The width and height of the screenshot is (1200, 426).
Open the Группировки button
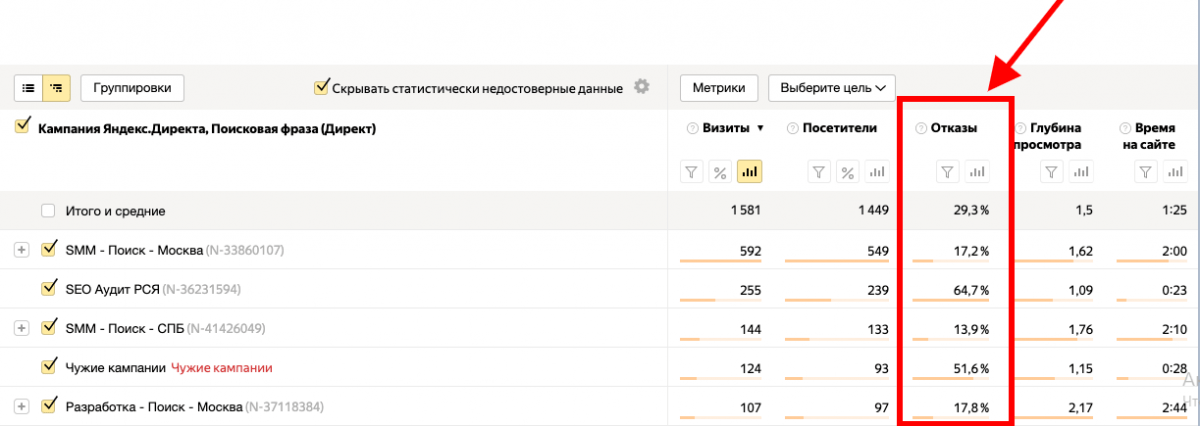132,88
